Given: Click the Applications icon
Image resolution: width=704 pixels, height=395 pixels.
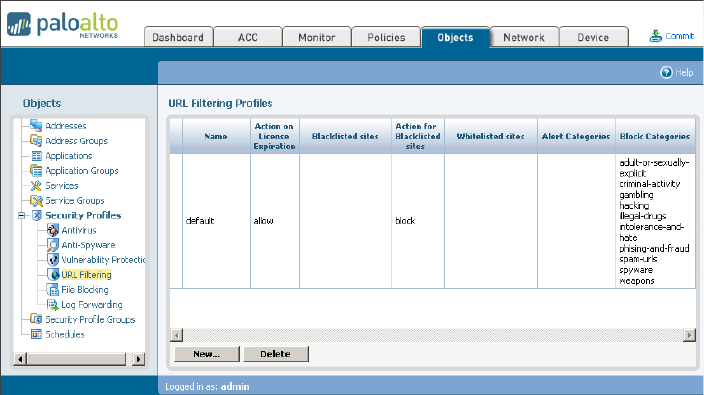Looking at the screenshot, I should [x=36, y=156].
